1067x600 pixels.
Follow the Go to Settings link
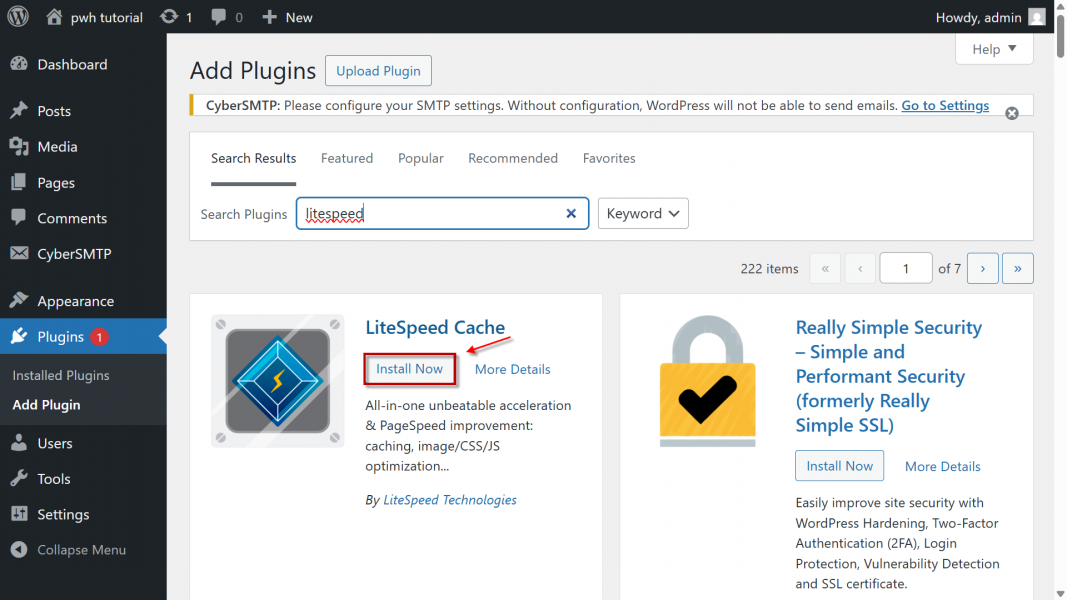(945, 105)
